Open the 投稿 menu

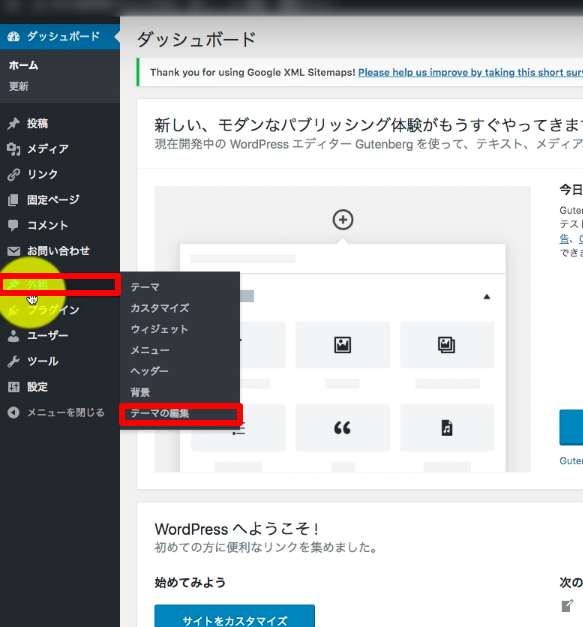click(x=60, y=124)
